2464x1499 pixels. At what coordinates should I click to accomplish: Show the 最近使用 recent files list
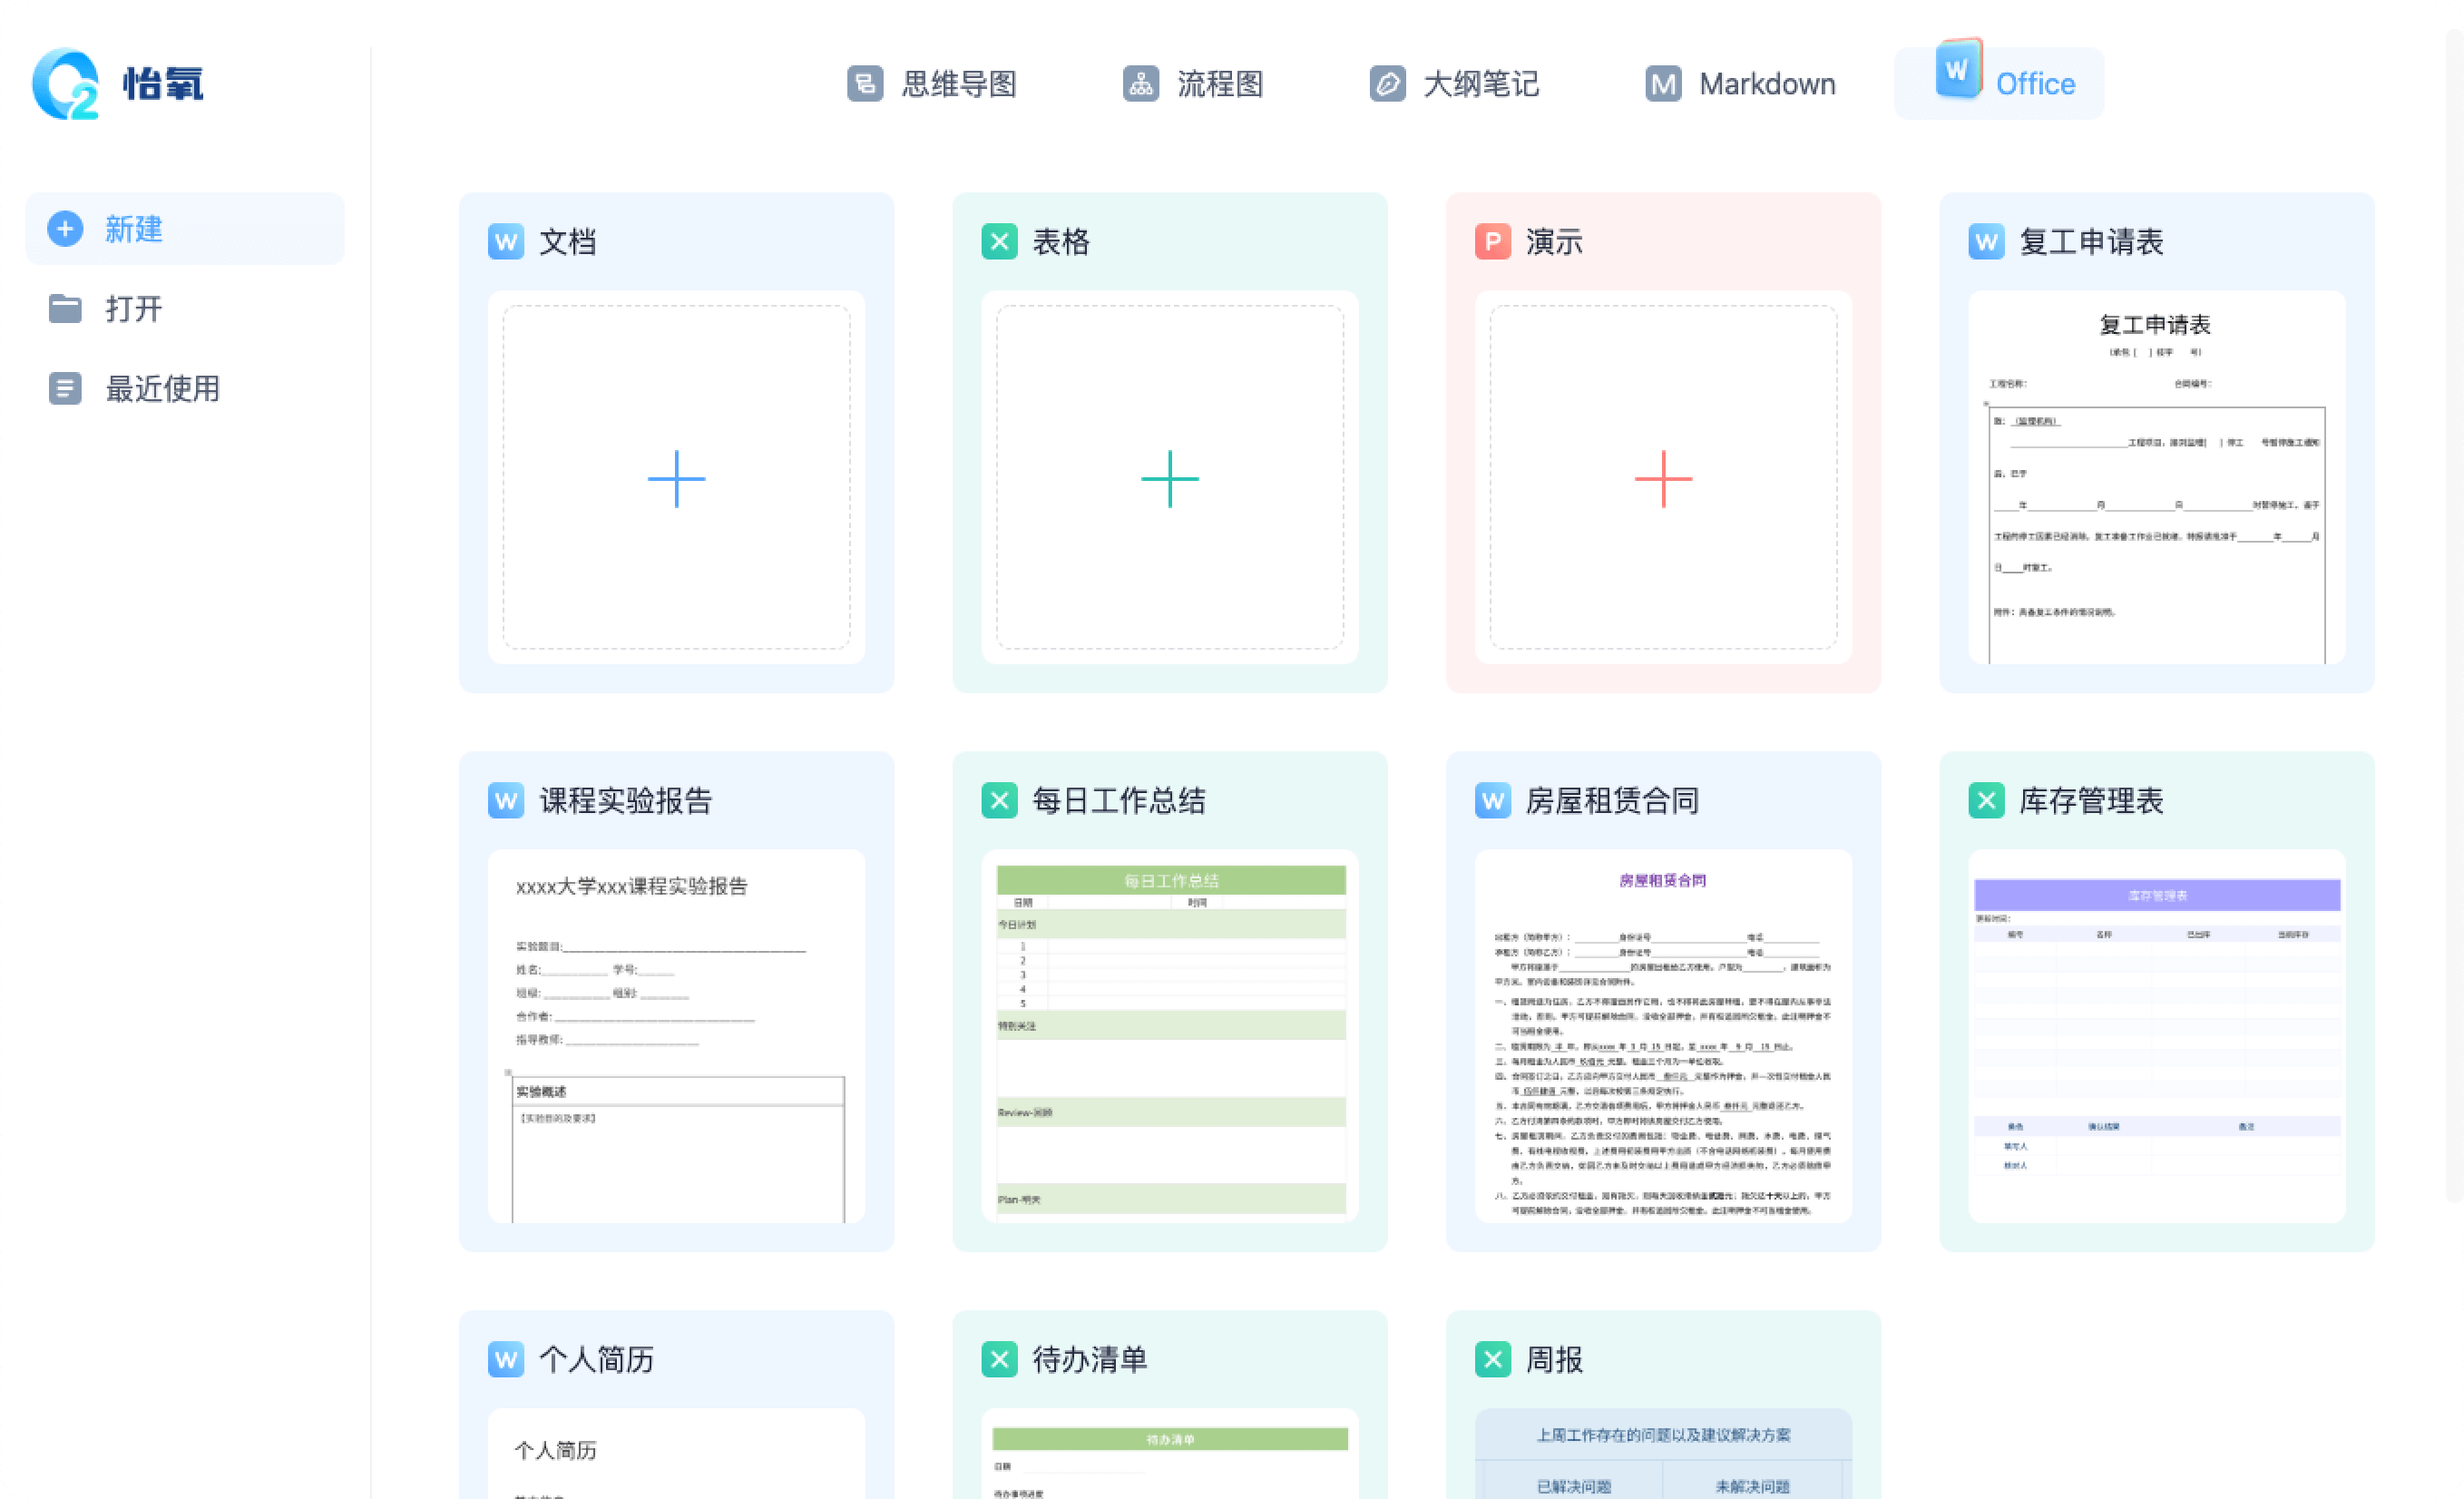coord(185,388)
